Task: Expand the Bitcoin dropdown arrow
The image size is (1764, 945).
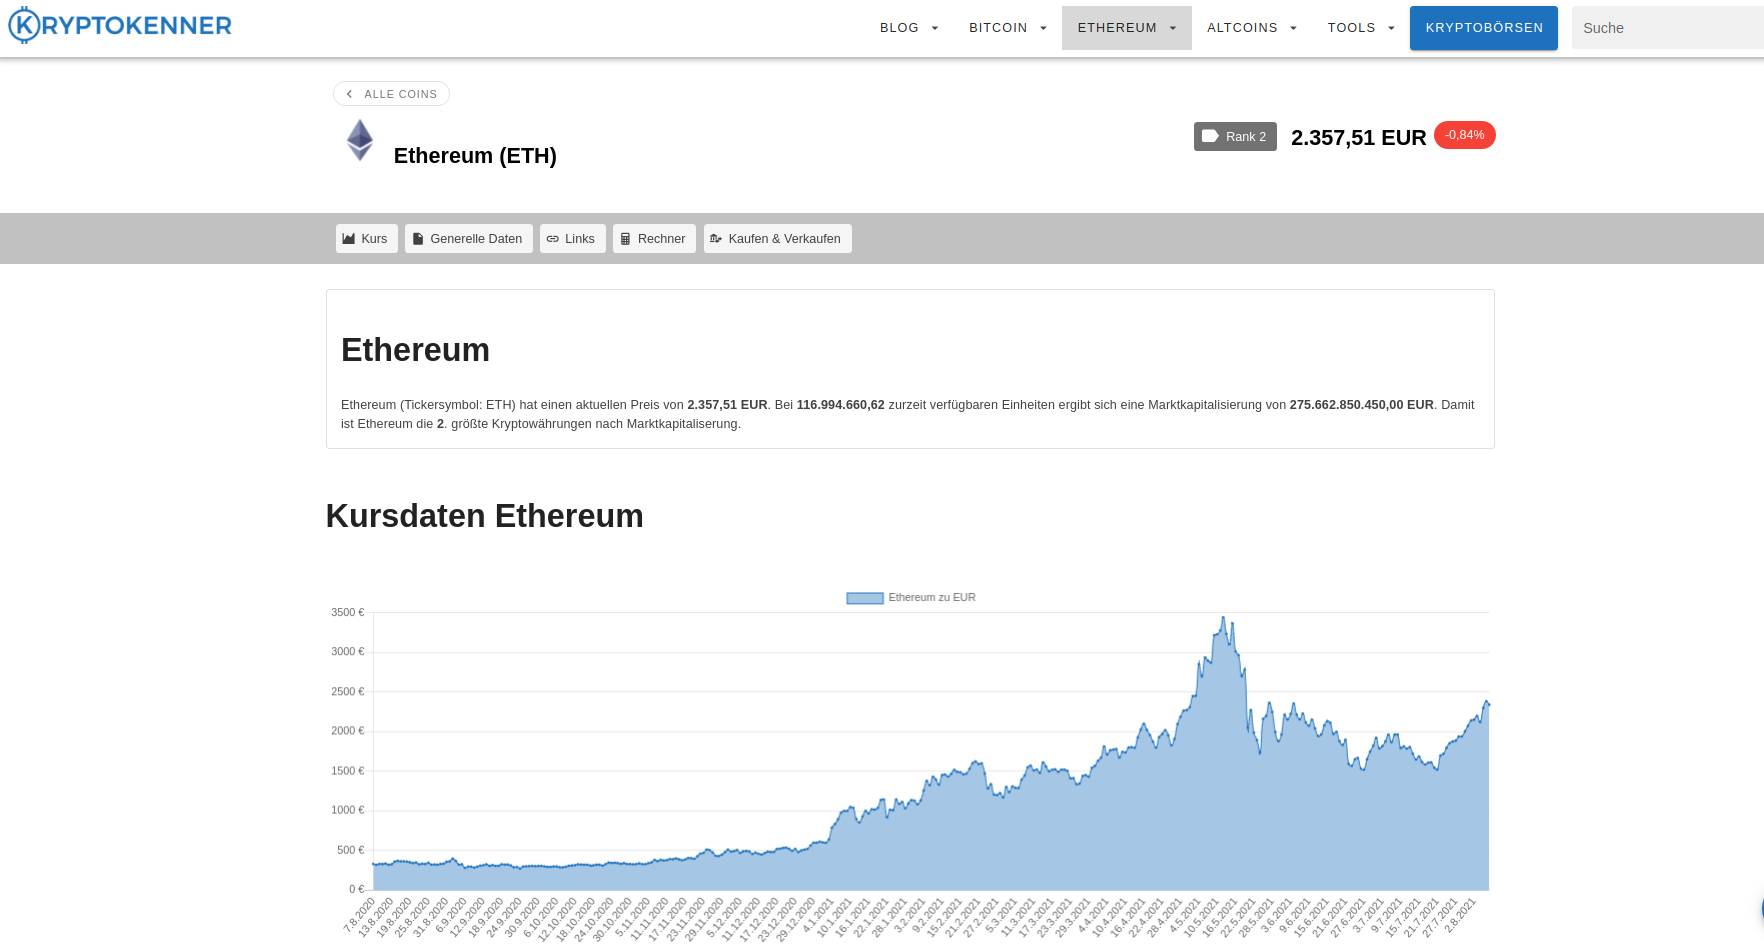Action: [1043, 28]
